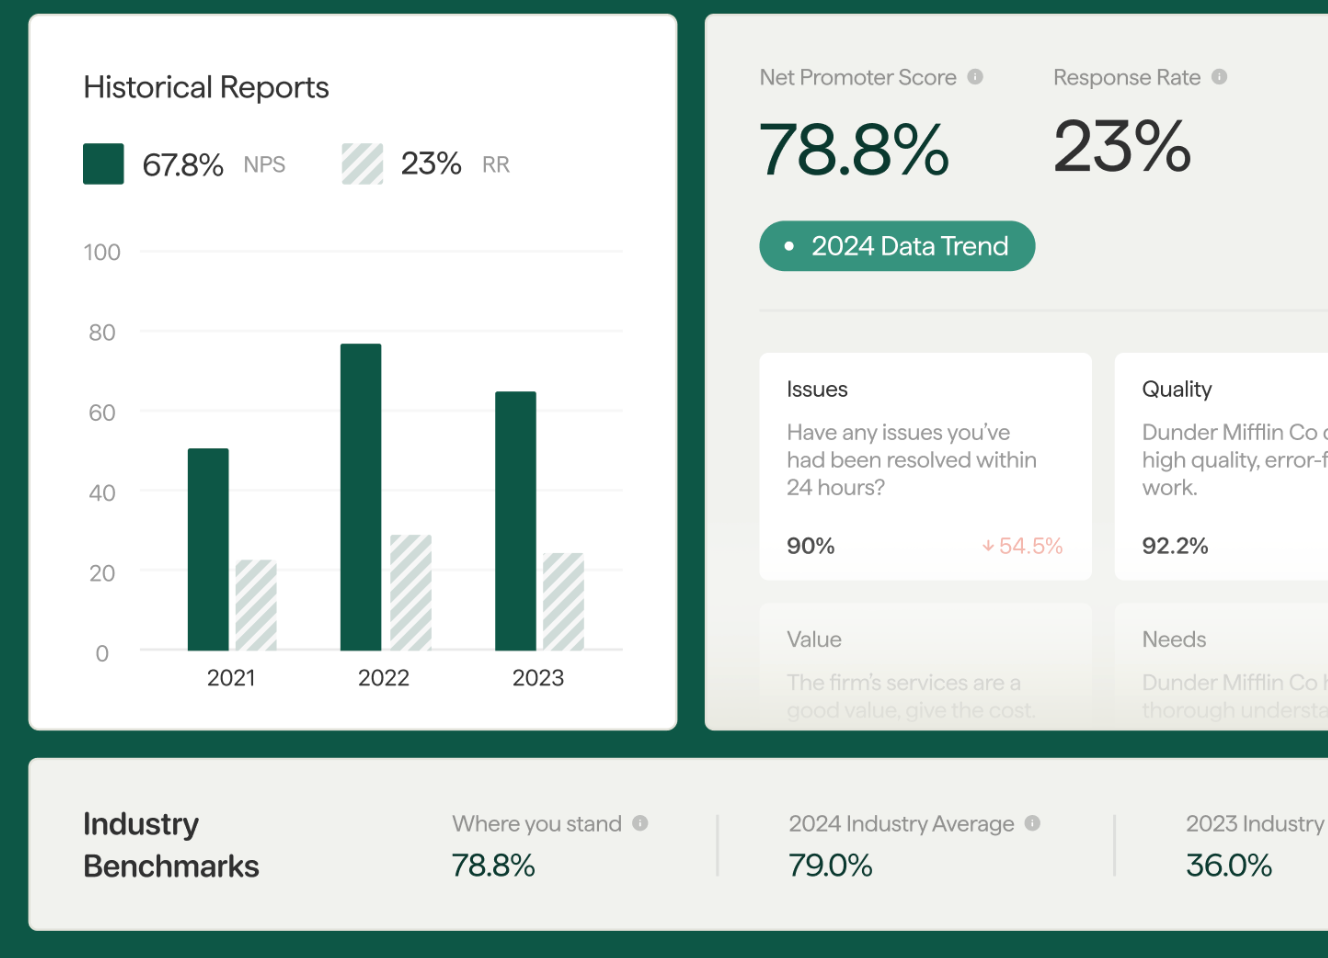The height and width of the screenshot is (958, 1328).
Task: Click the 2023 Industry info icon
Action: [x=1326, y=824]
